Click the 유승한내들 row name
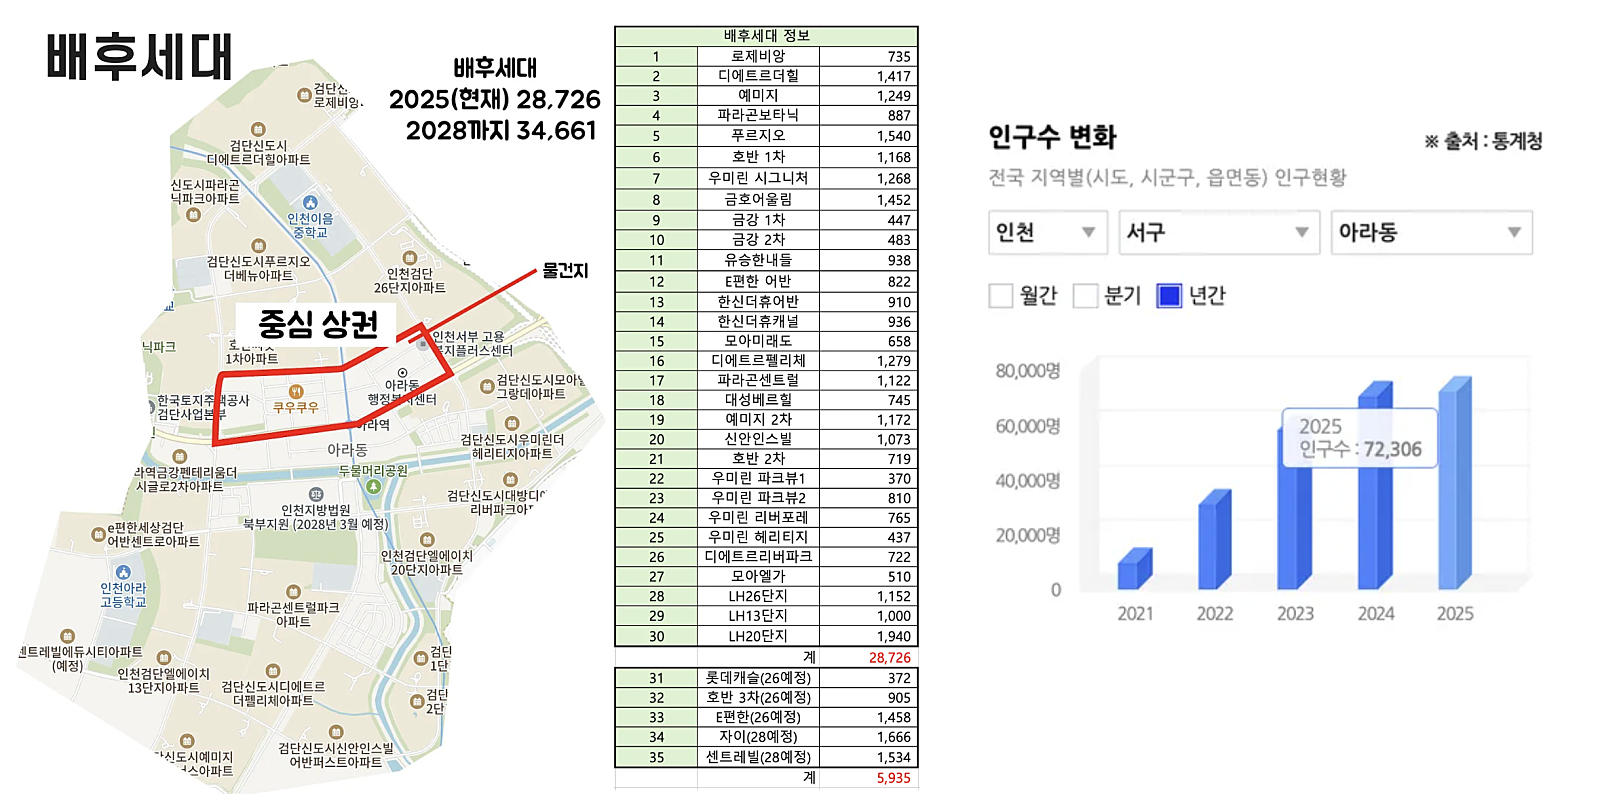Image resolution: width=1600 pixels, height=794 pixels. click(x=758, y=260)
